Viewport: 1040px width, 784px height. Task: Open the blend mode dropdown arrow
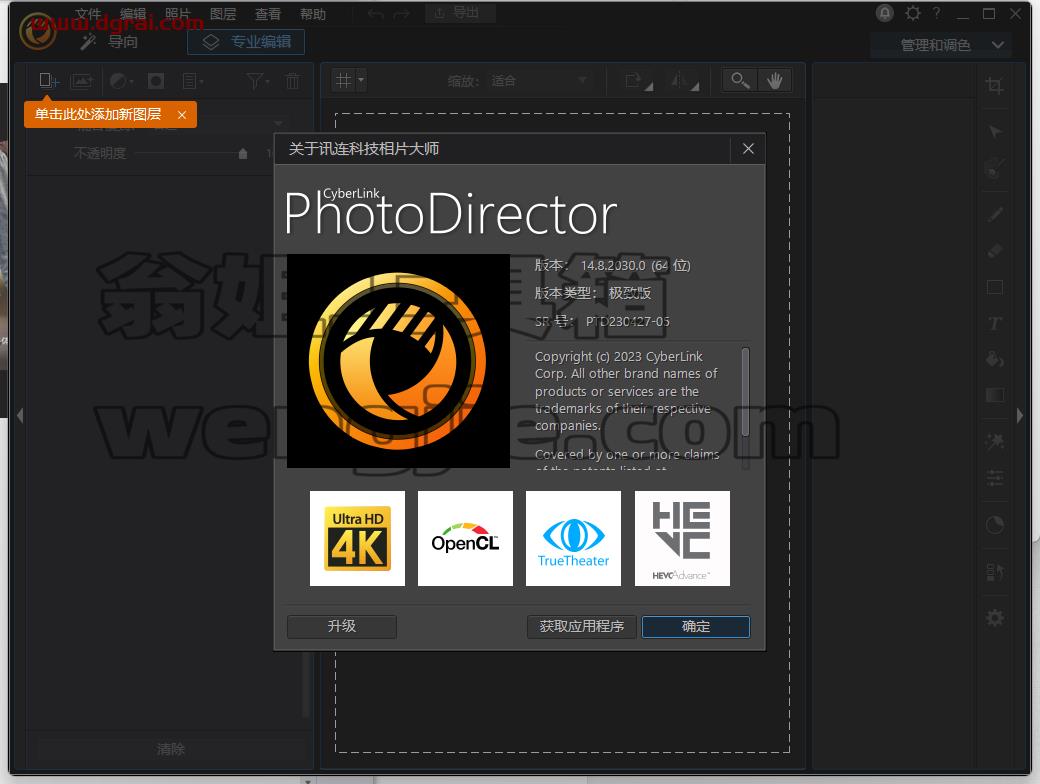pos(279,123)
